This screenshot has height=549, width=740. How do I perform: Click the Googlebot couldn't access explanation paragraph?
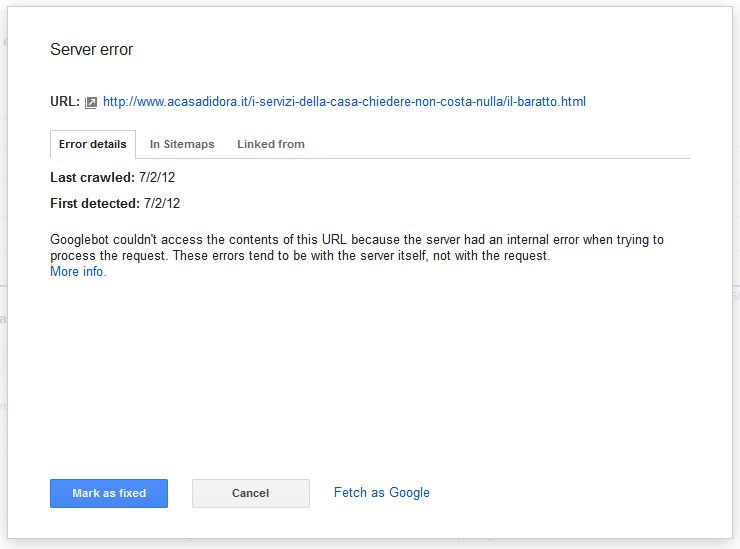tap(357, 247)
